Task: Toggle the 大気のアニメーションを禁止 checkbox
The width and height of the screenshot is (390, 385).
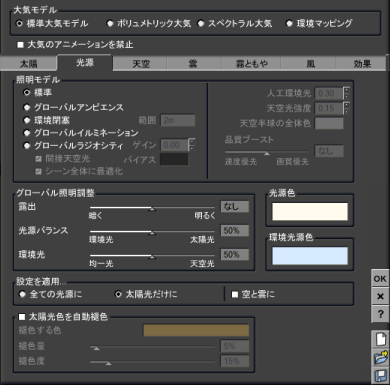Action: coord(20,44)
